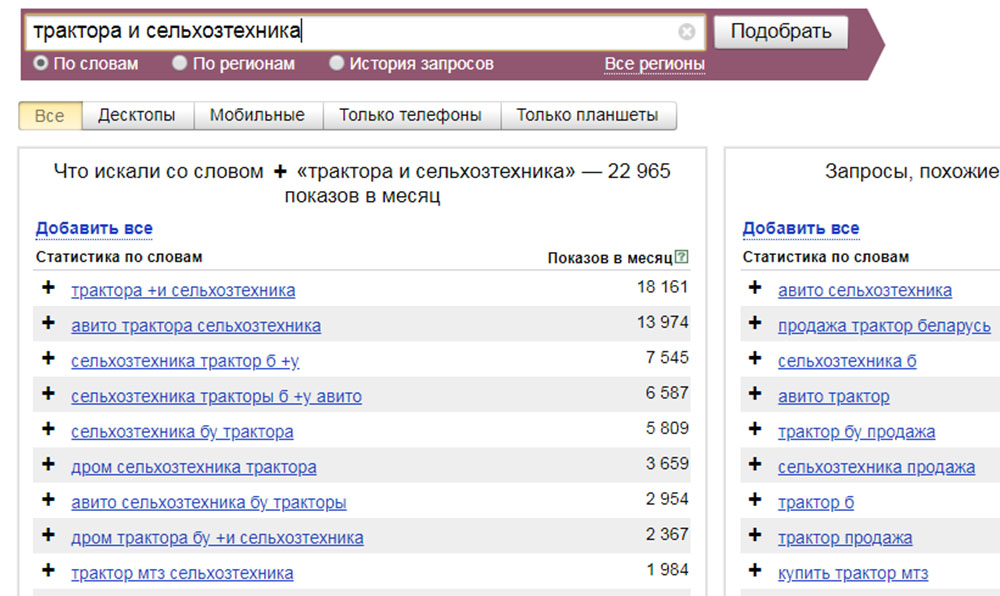This screenshot has width=1000, height=596.
Task: Click "Добавить все" above the keyword statistics
Action: (x=93, y=228)
